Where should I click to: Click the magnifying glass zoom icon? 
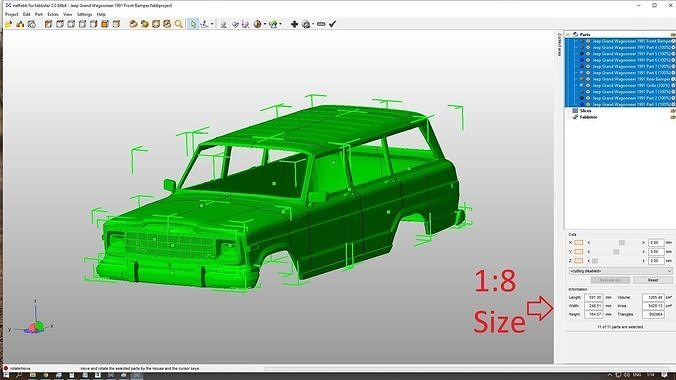[x=179, y=24]
